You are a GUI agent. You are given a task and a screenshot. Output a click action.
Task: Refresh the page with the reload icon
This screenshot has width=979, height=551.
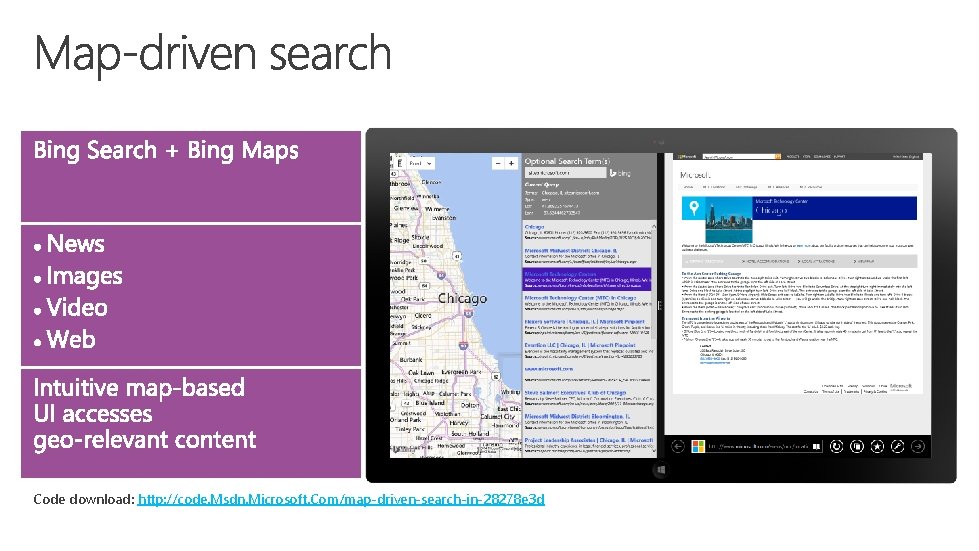tap(837, 446)
